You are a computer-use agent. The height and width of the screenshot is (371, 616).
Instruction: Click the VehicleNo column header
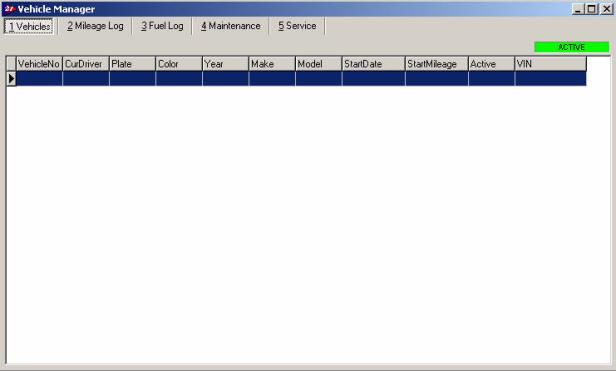39,64
